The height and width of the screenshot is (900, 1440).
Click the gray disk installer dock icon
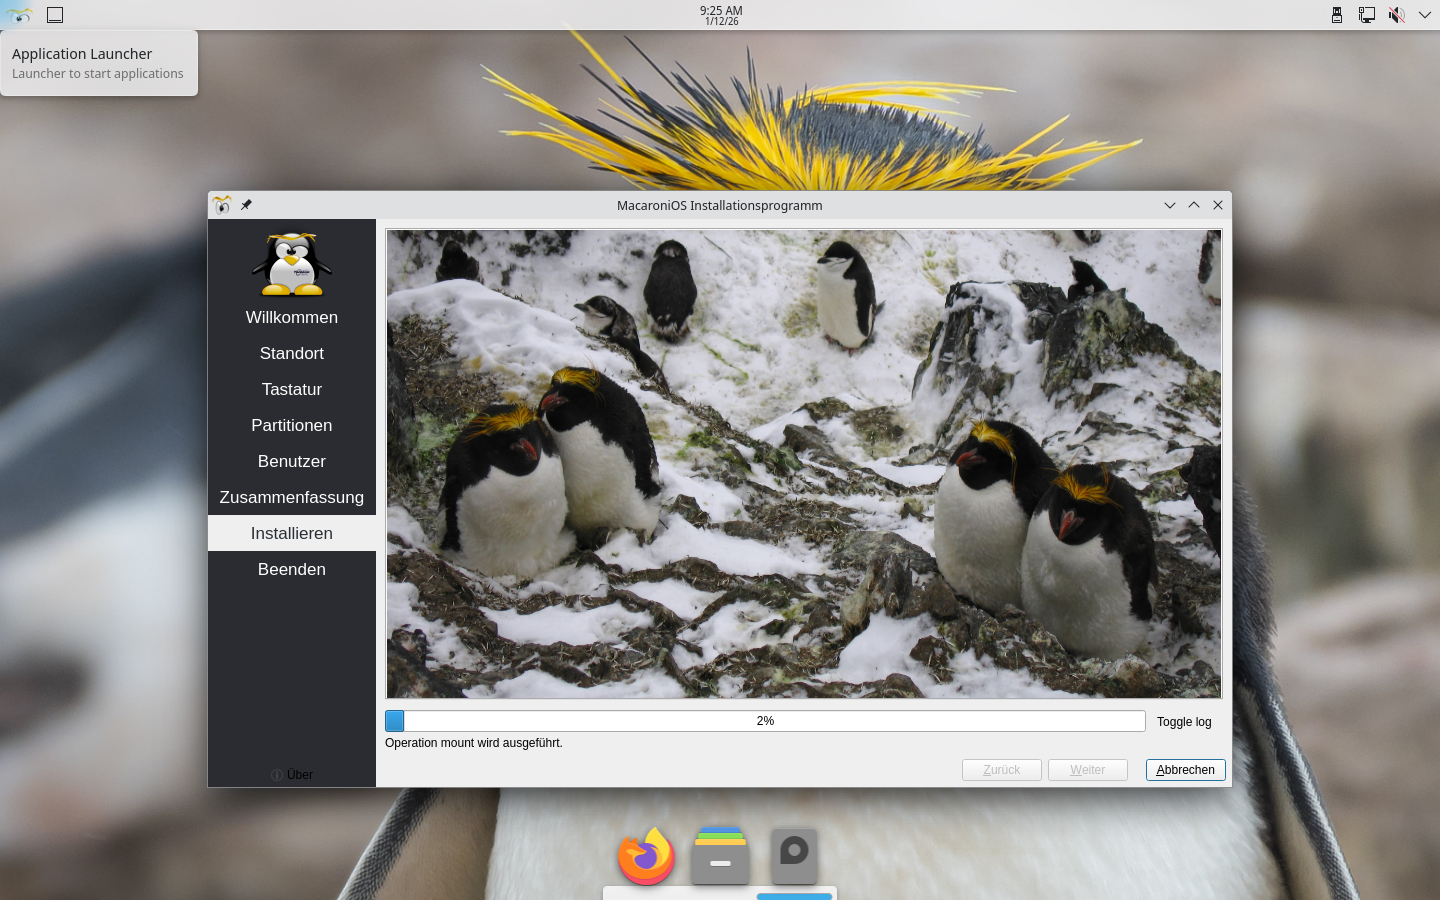click(794, 856)
